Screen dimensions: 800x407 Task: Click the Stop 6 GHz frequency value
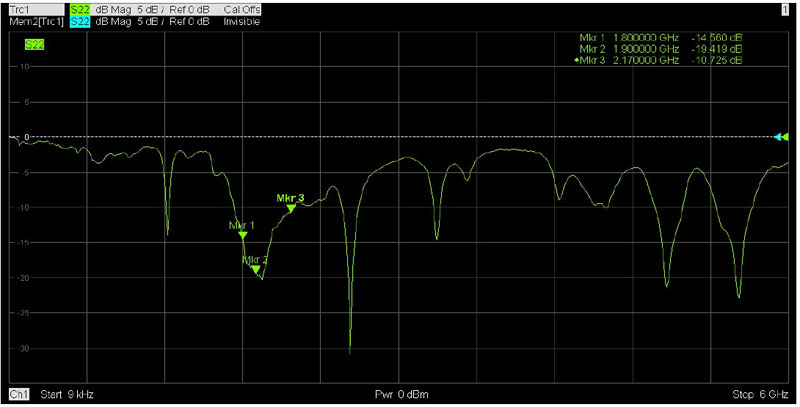click(760, 394)
